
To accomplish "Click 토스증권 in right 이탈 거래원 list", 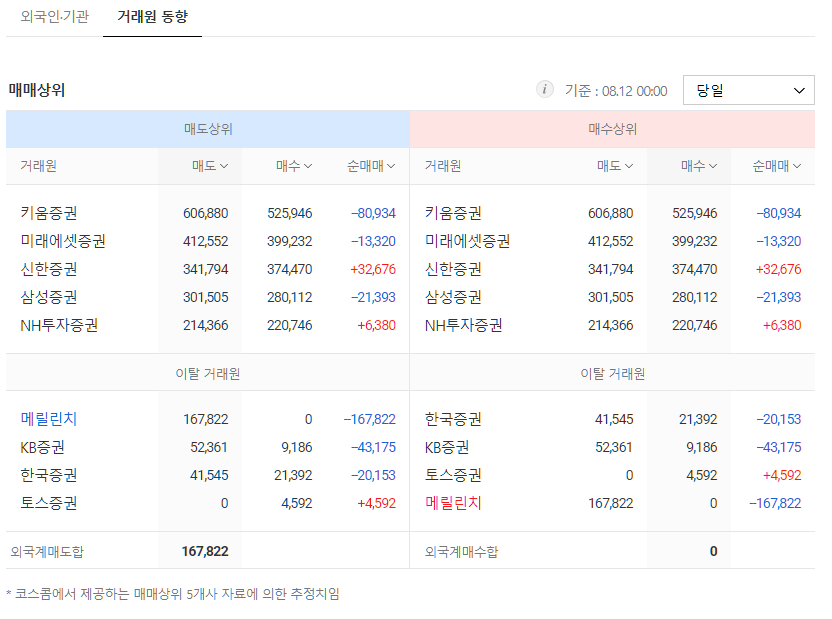I will point(454,475).
